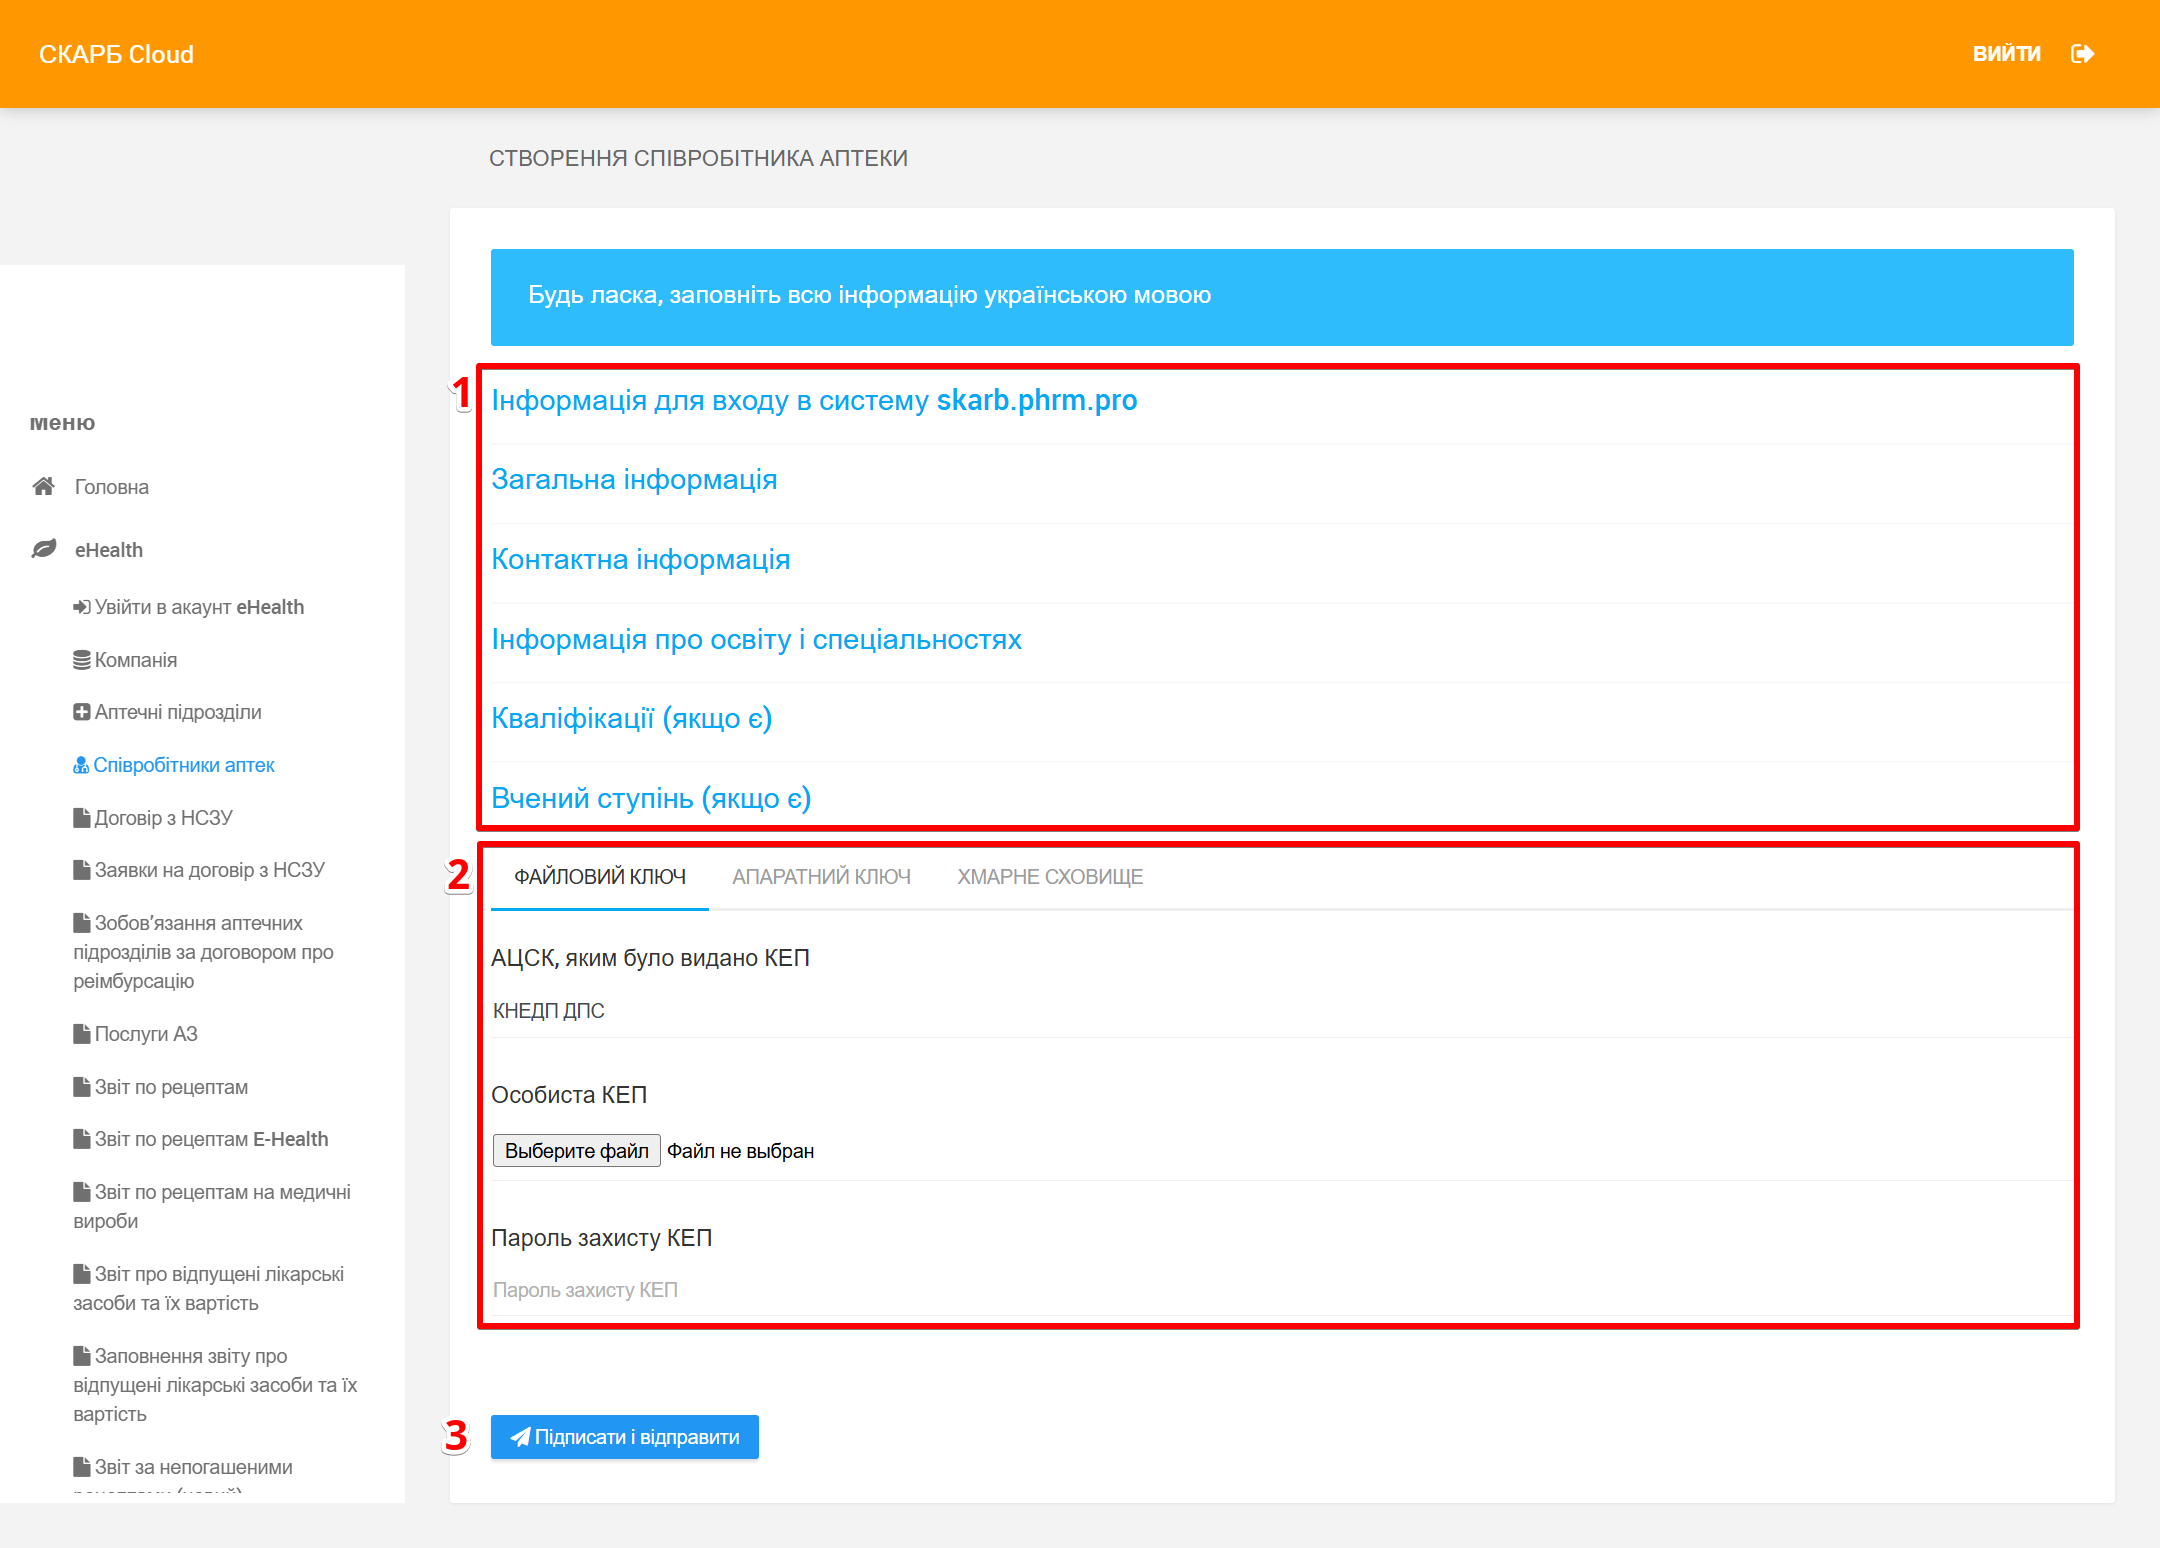This screenshot has height=1548, width=2160.
Task: Click the users icon by Співробітники аптек
Action: pyautogui.click(x=81, y=765)
